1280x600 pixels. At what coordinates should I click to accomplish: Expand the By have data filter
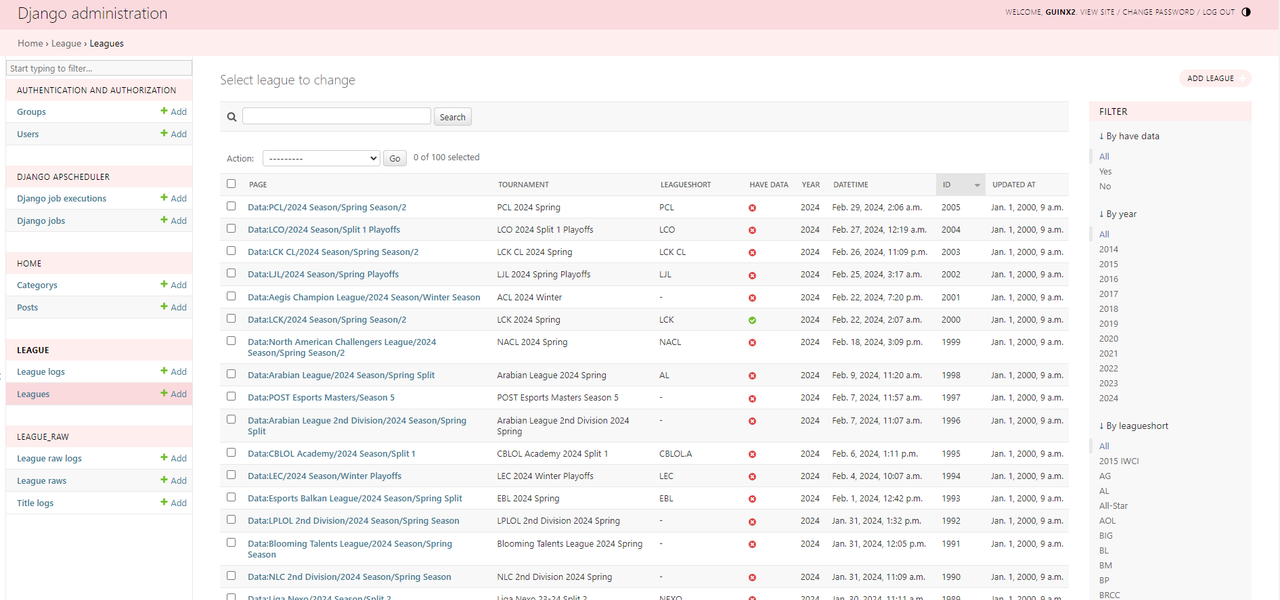pyautogui.click(x=1129, y=136)
